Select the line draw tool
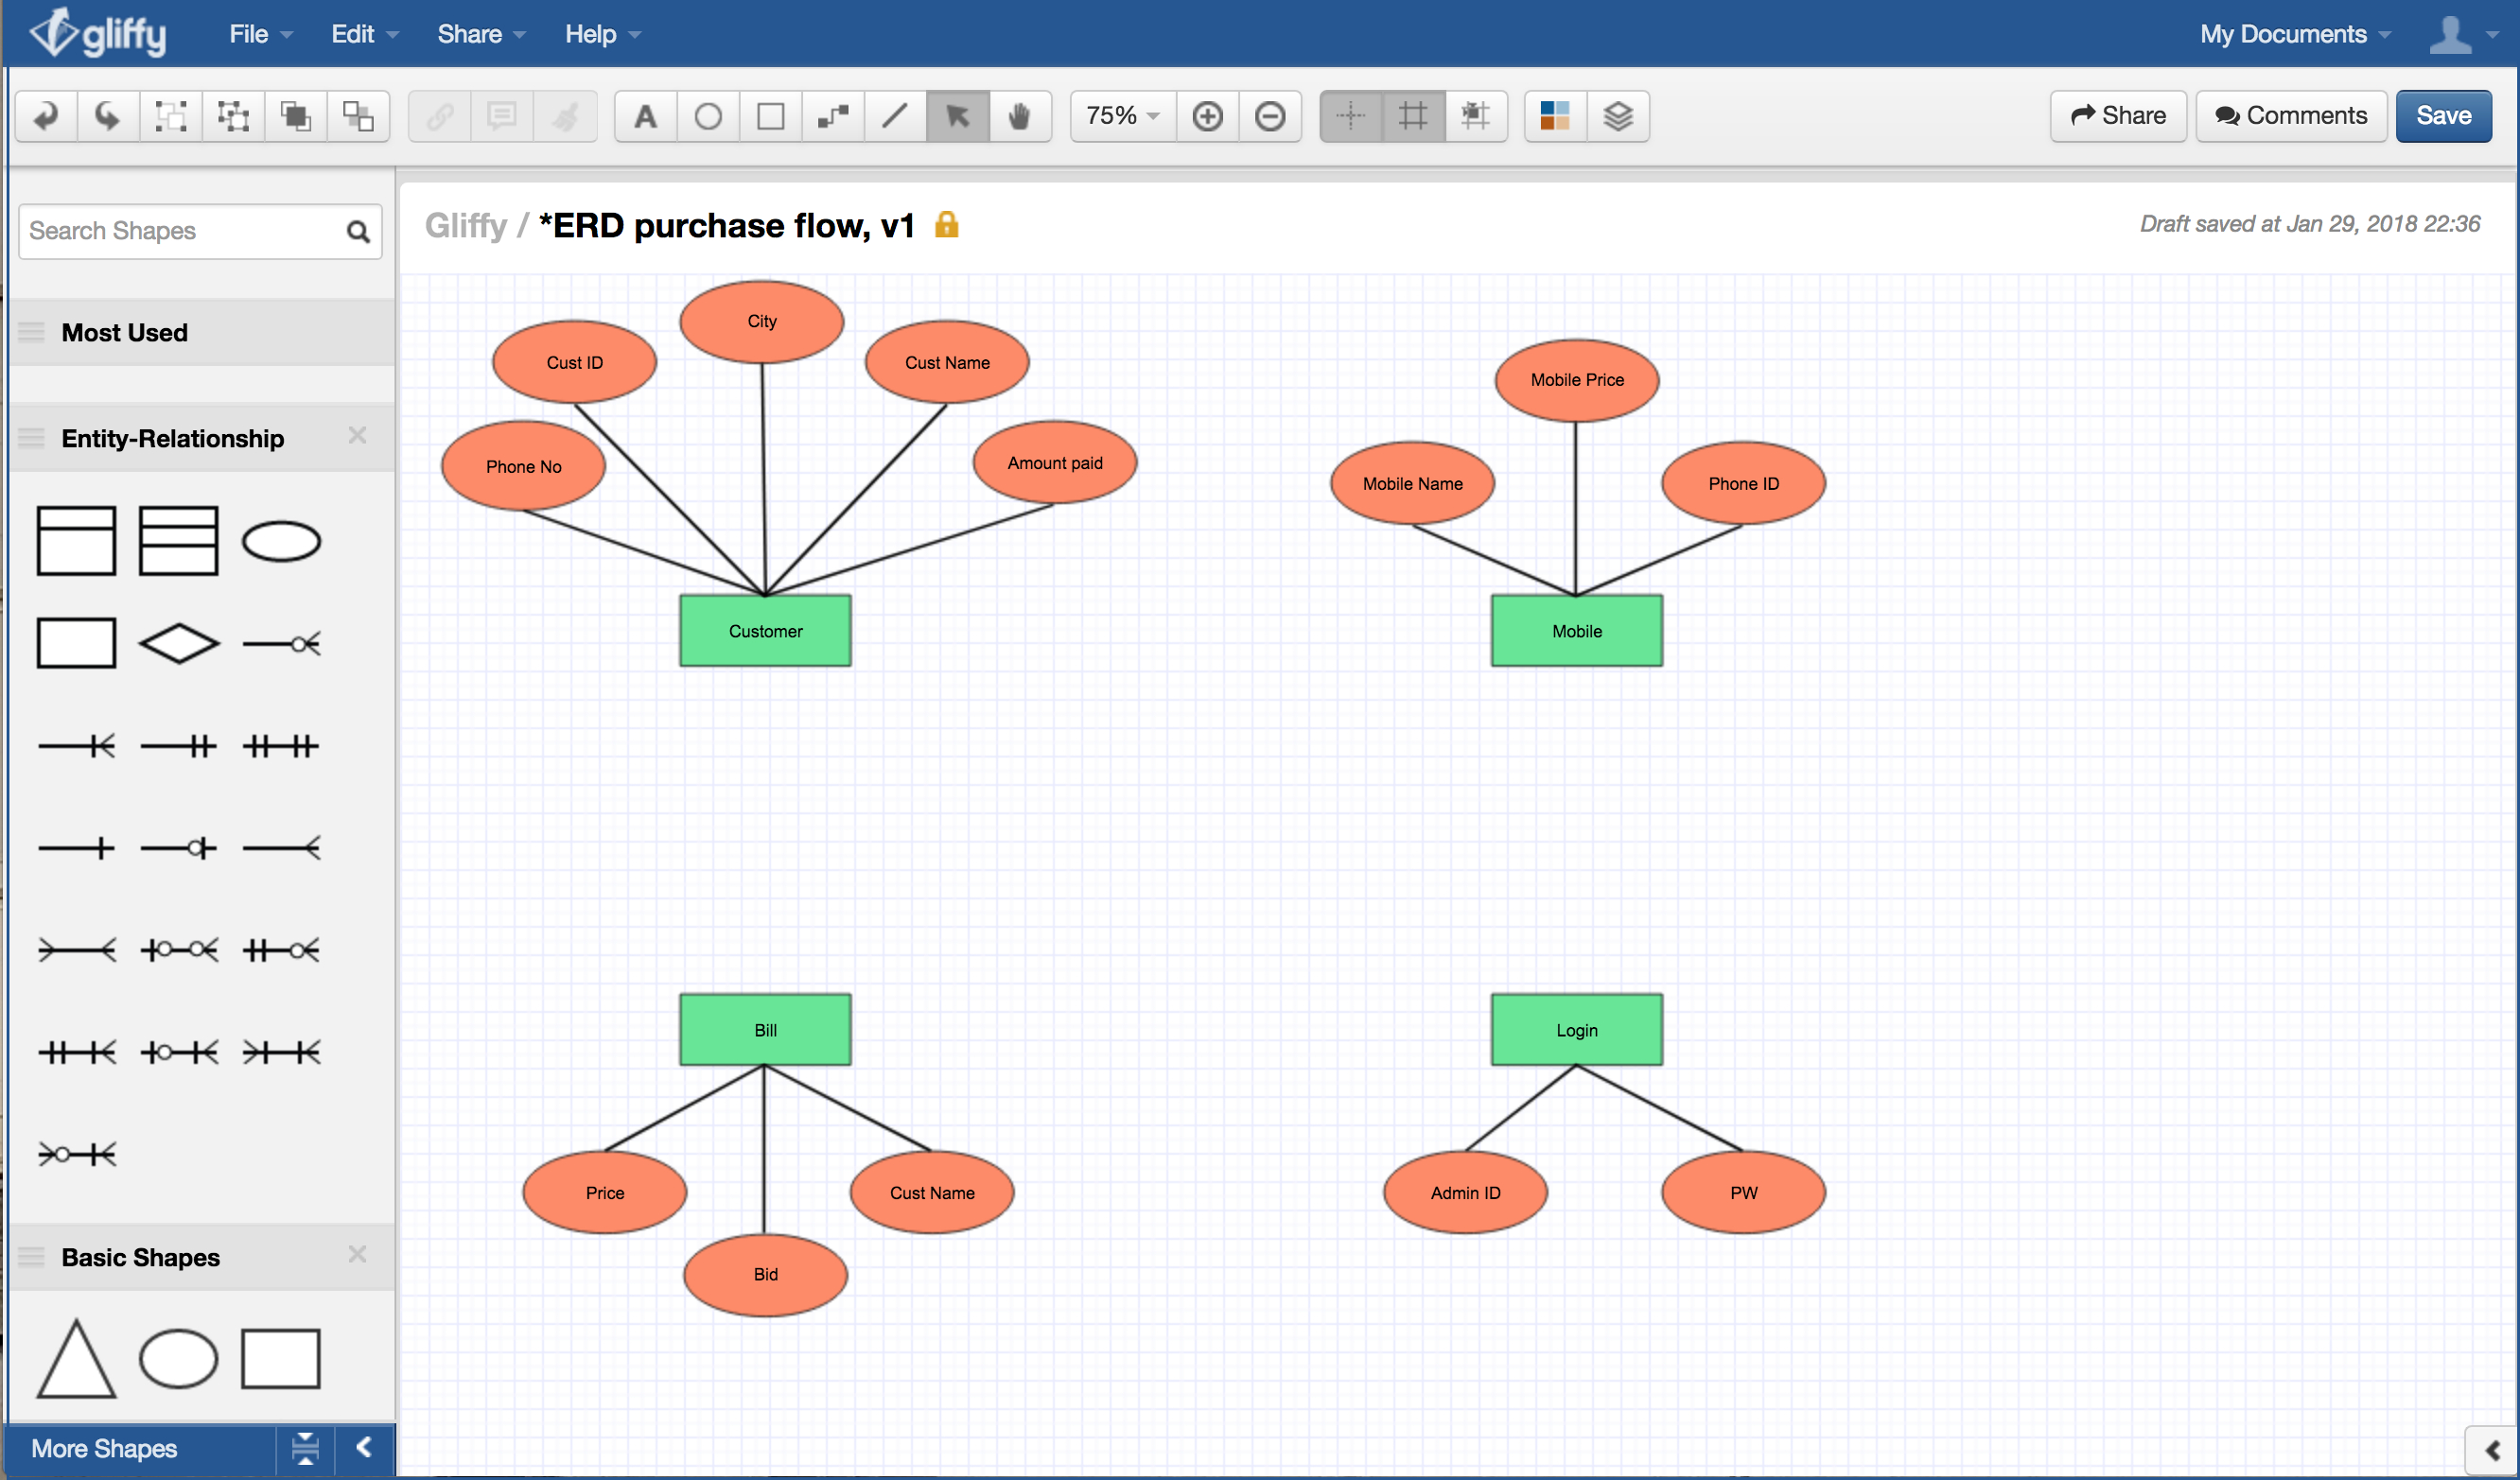Screen dimensions: 2520x1480 (x=899, y=114)
